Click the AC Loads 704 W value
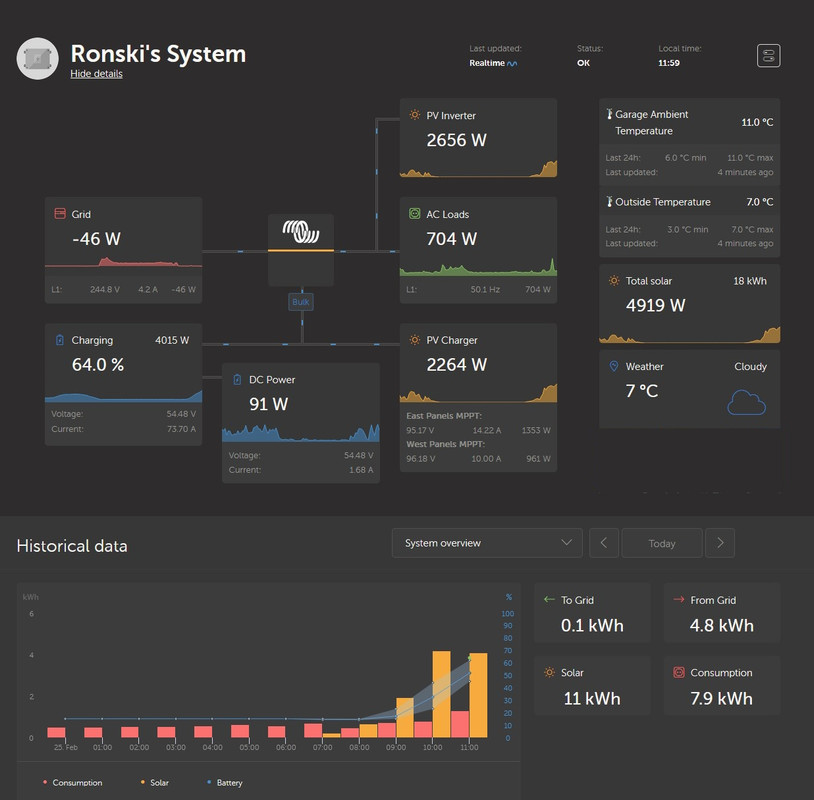The height and width of the screenshot is (800, 814). click(452, 239)
